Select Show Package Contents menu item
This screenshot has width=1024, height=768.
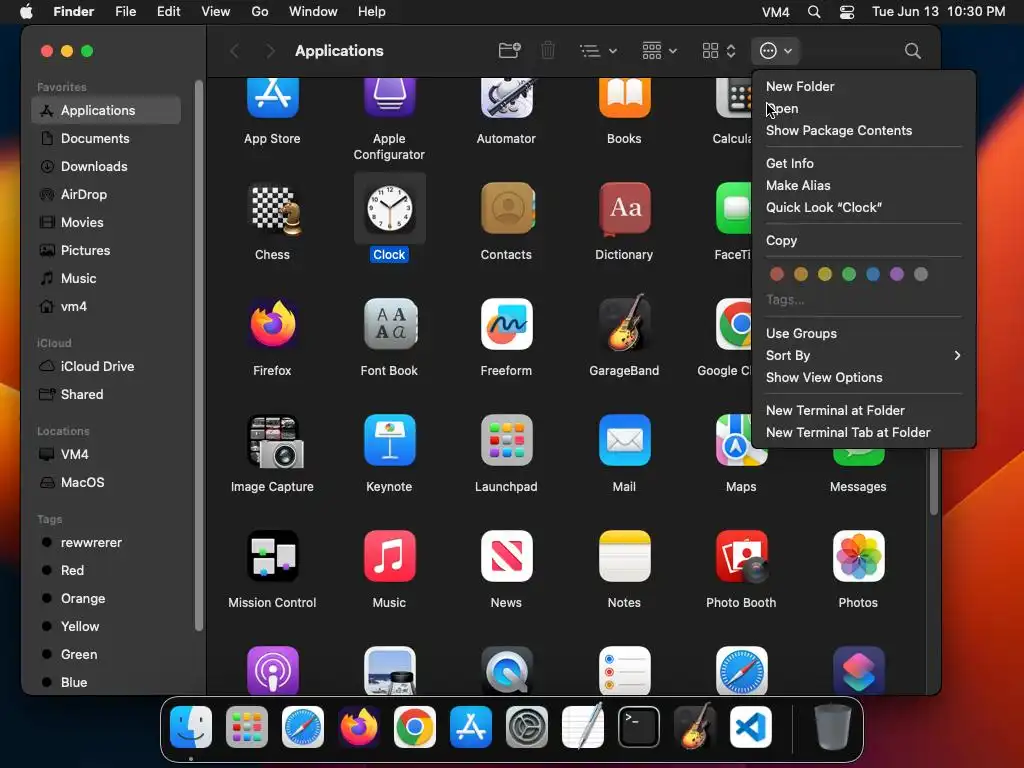tap(863, 131)
